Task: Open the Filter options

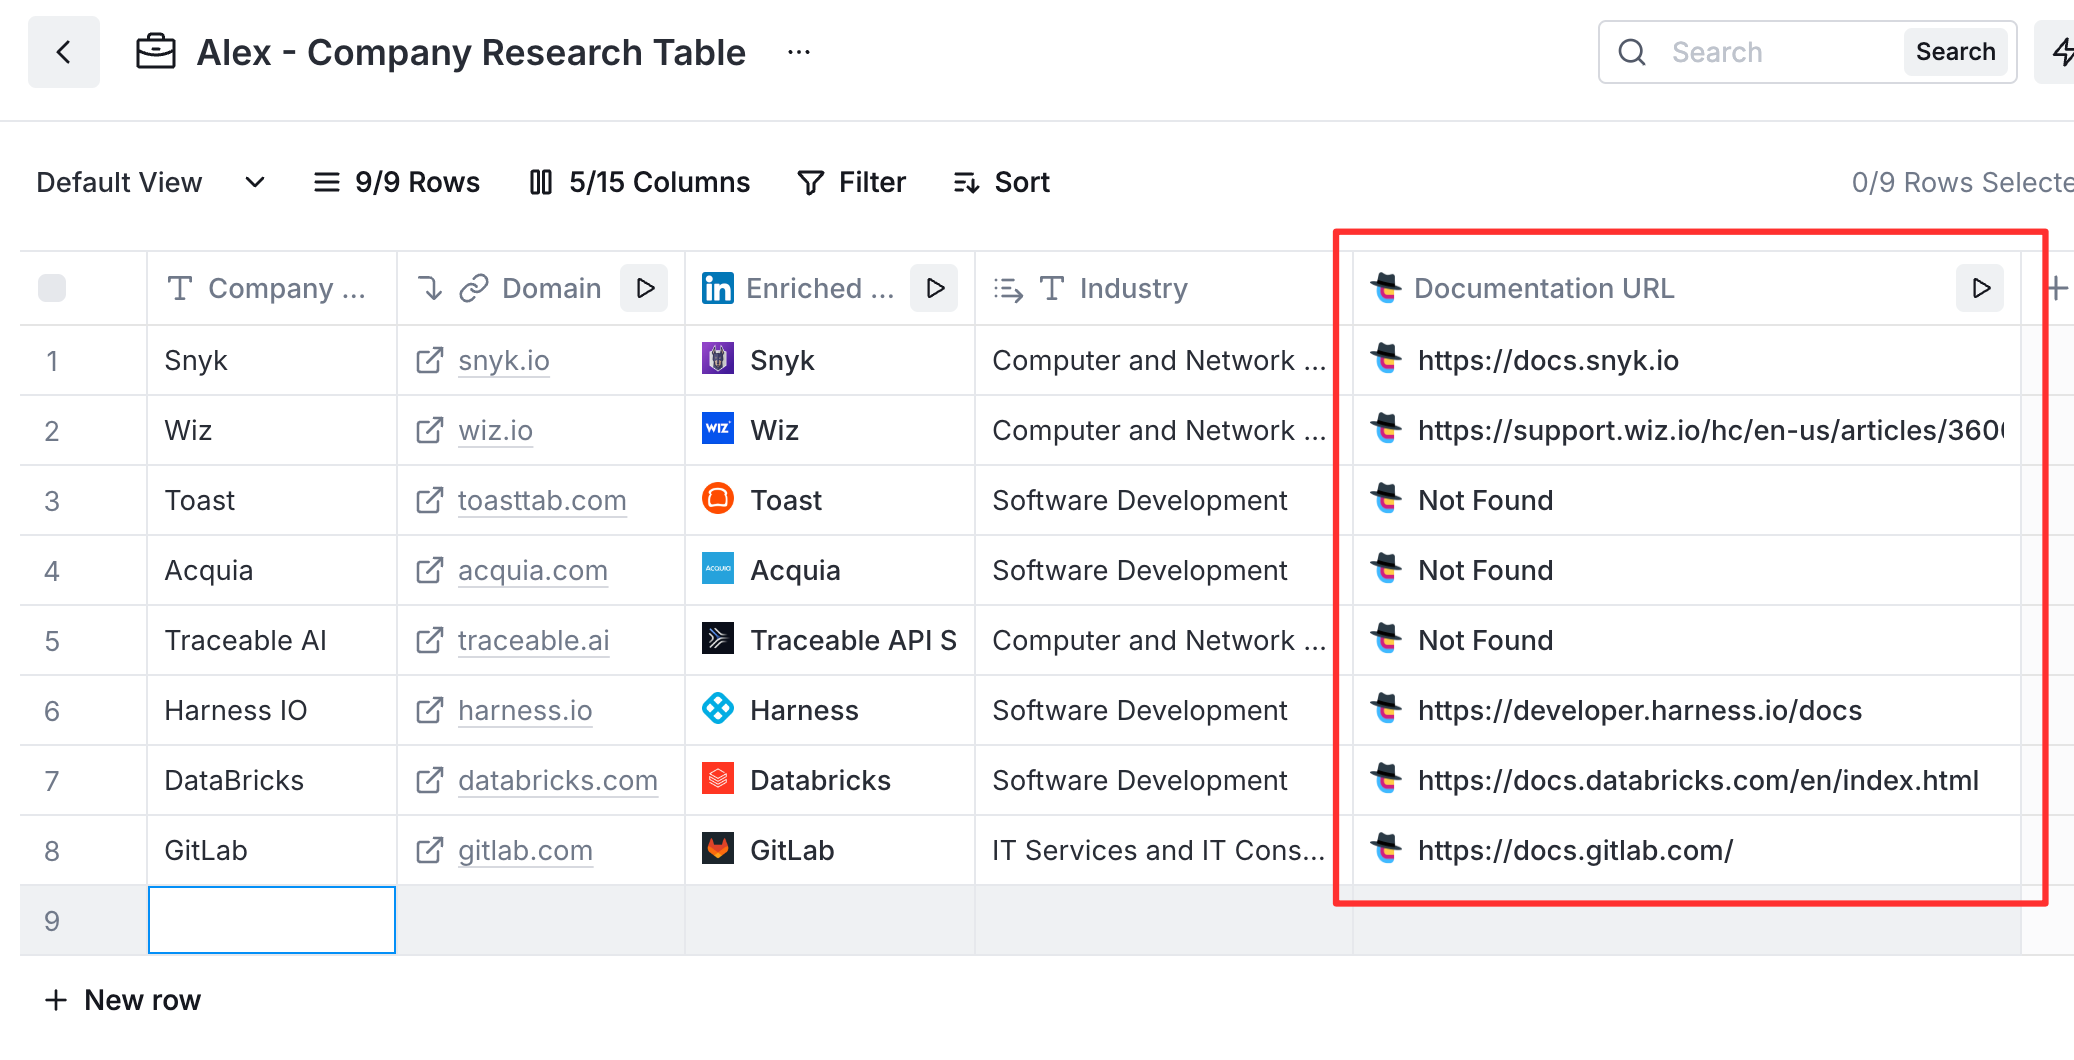Action: (x=852, y=182)
